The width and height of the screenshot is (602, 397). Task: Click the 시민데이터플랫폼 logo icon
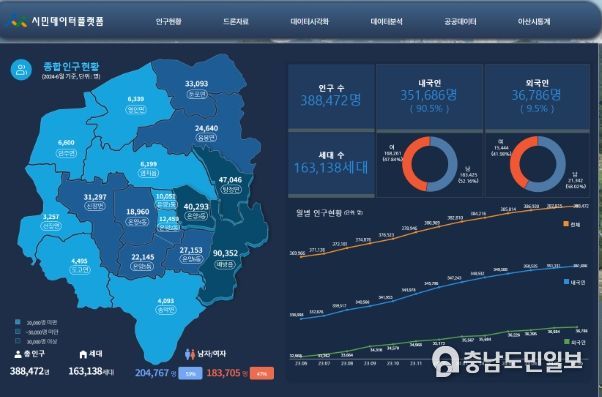(x=18, y=21)
